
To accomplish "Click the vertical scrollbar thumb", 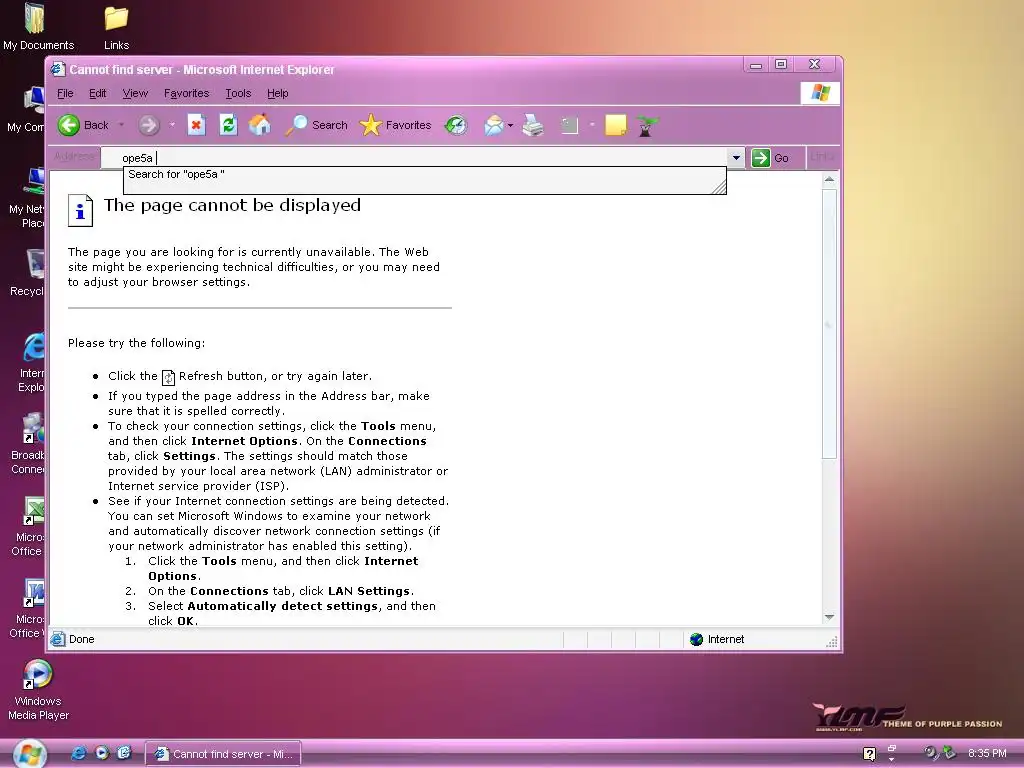I will coord(829,323).
